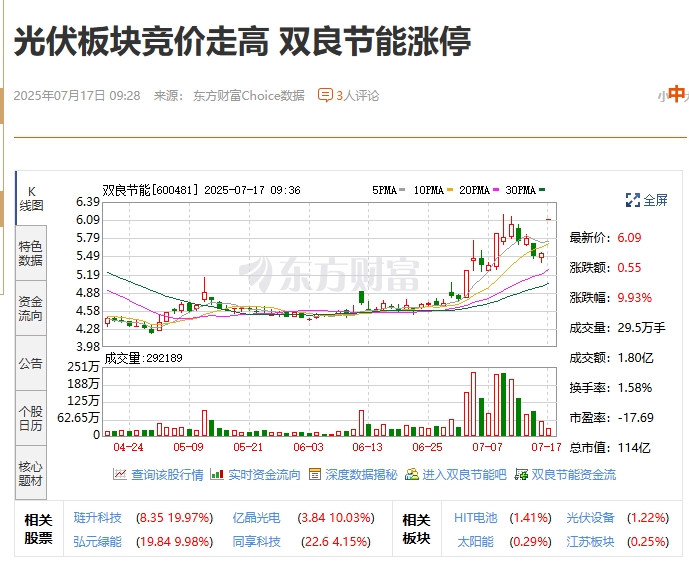
Task: Click the 成交量:292189 volume label
Action: (x=143, y=358)
